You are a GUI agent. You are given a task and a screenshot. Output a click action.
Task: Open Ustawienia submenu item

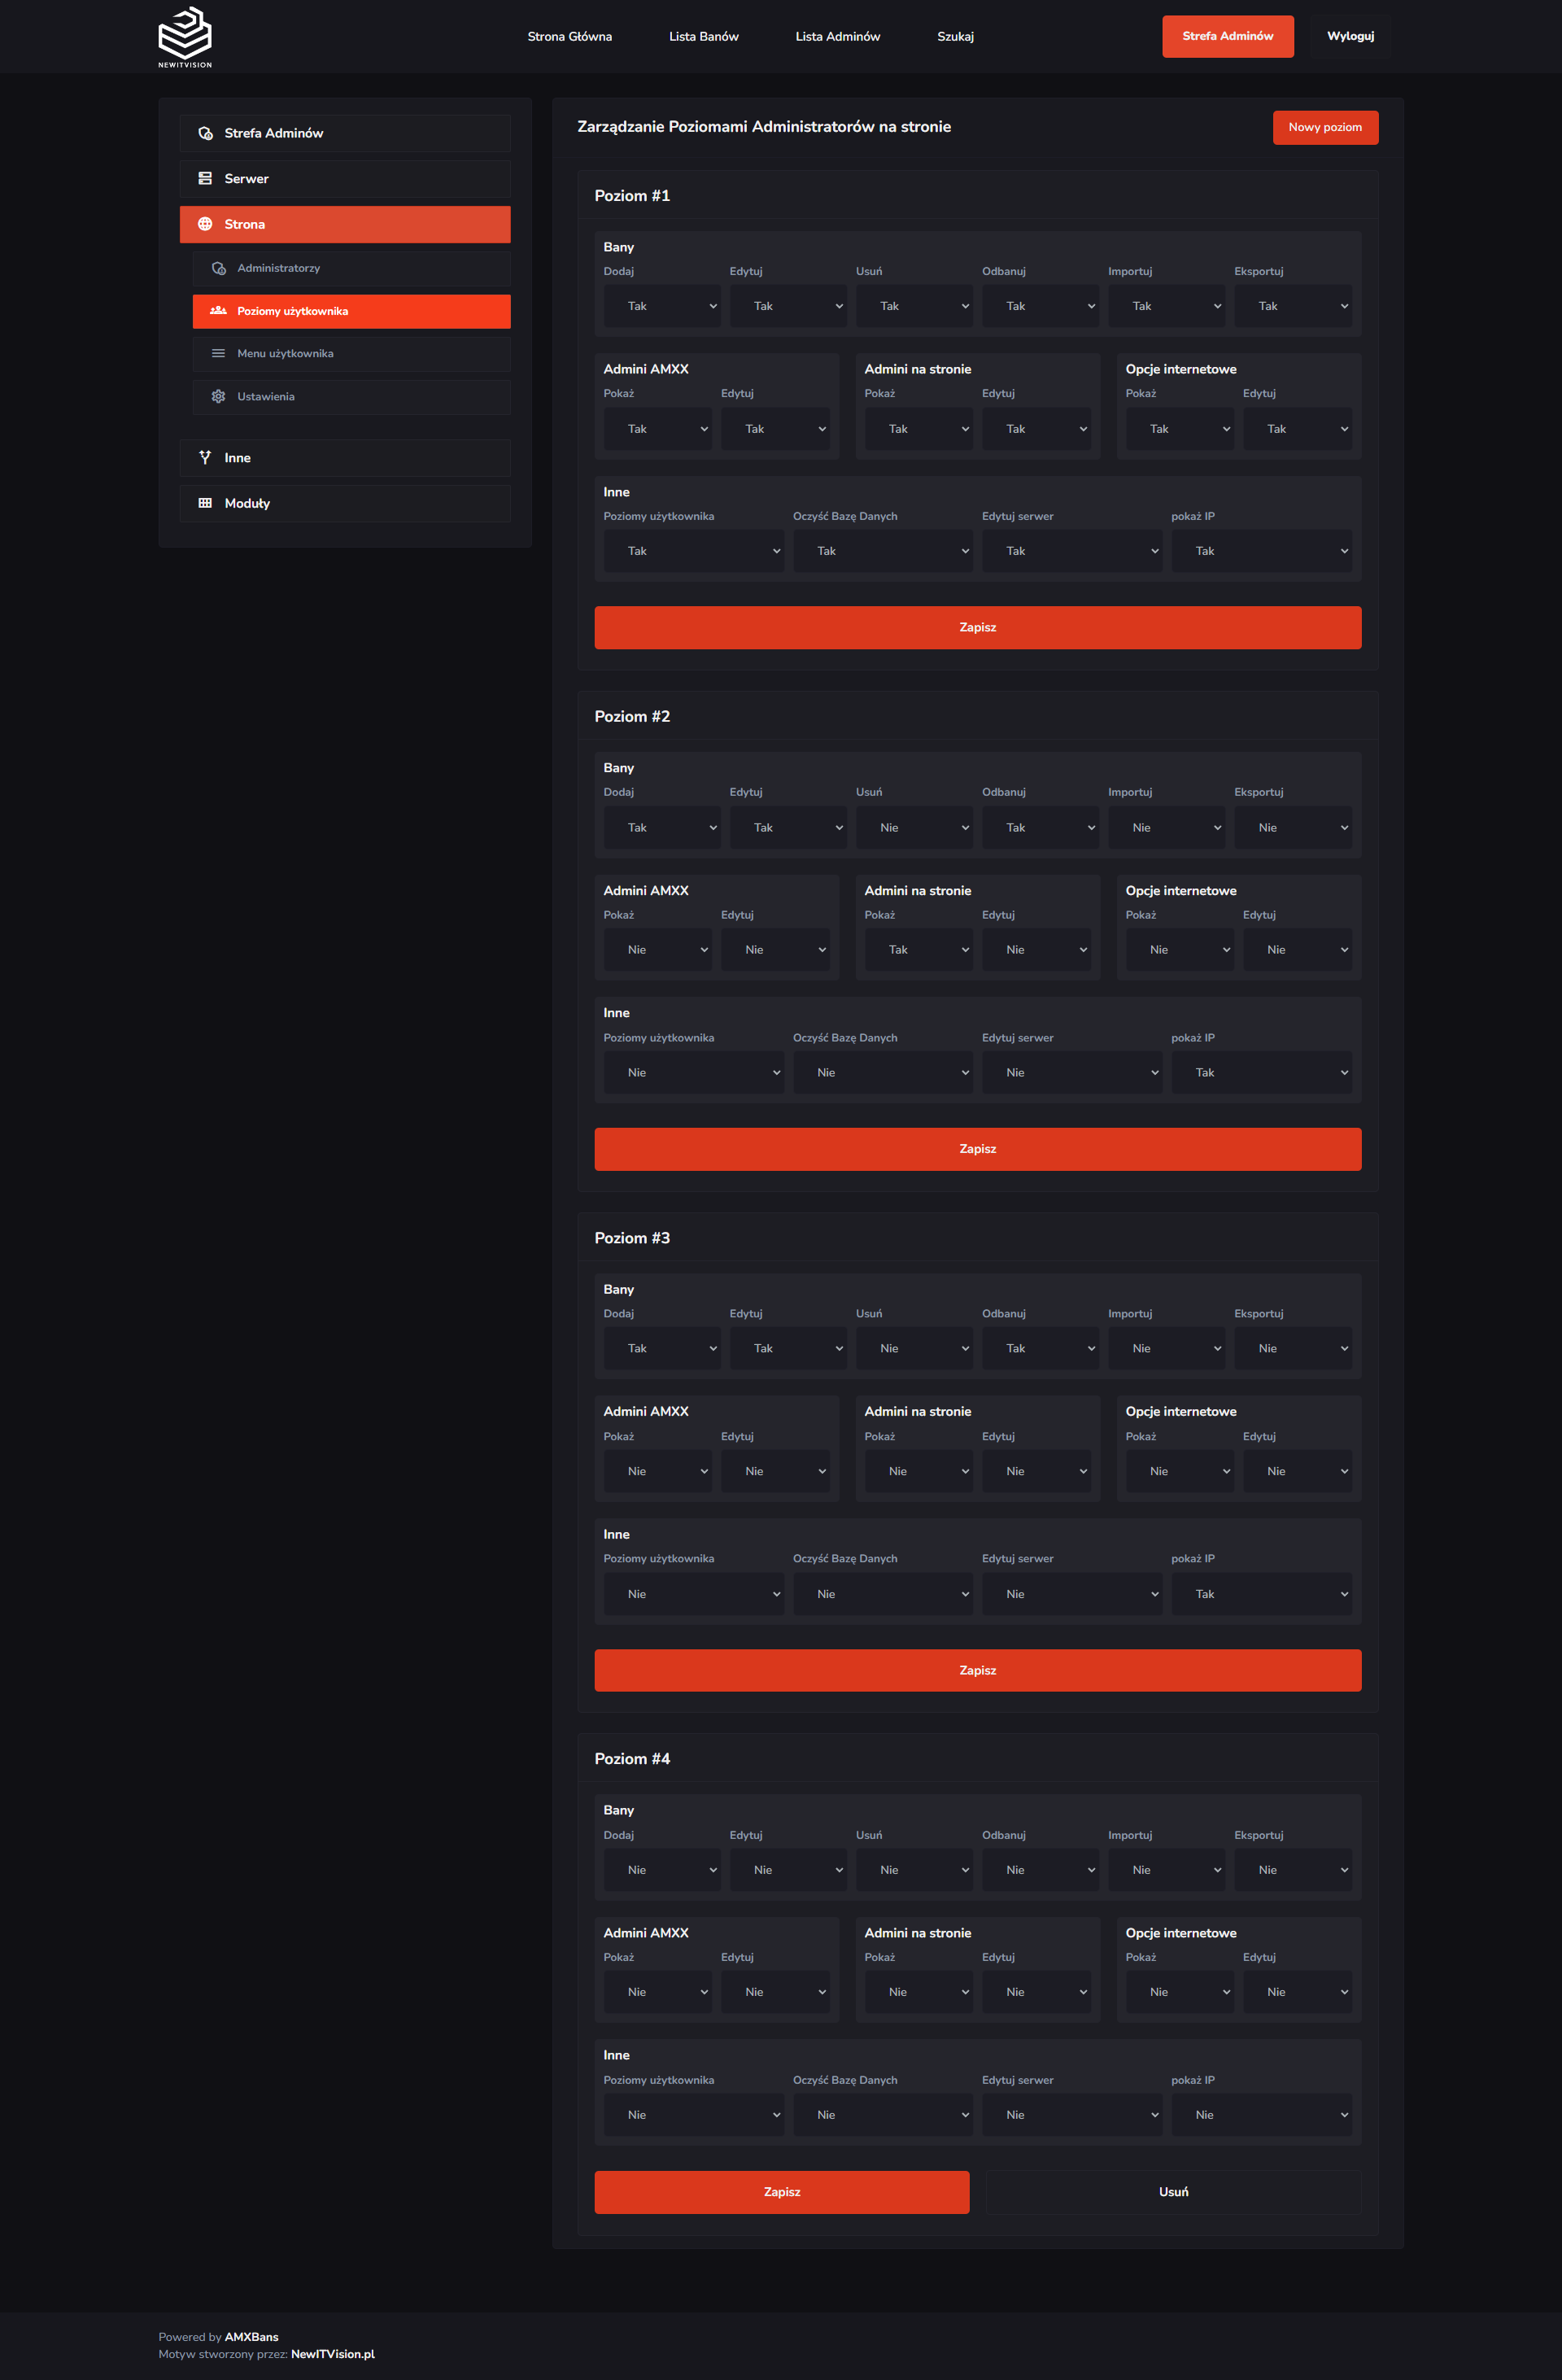coord(352,397)
